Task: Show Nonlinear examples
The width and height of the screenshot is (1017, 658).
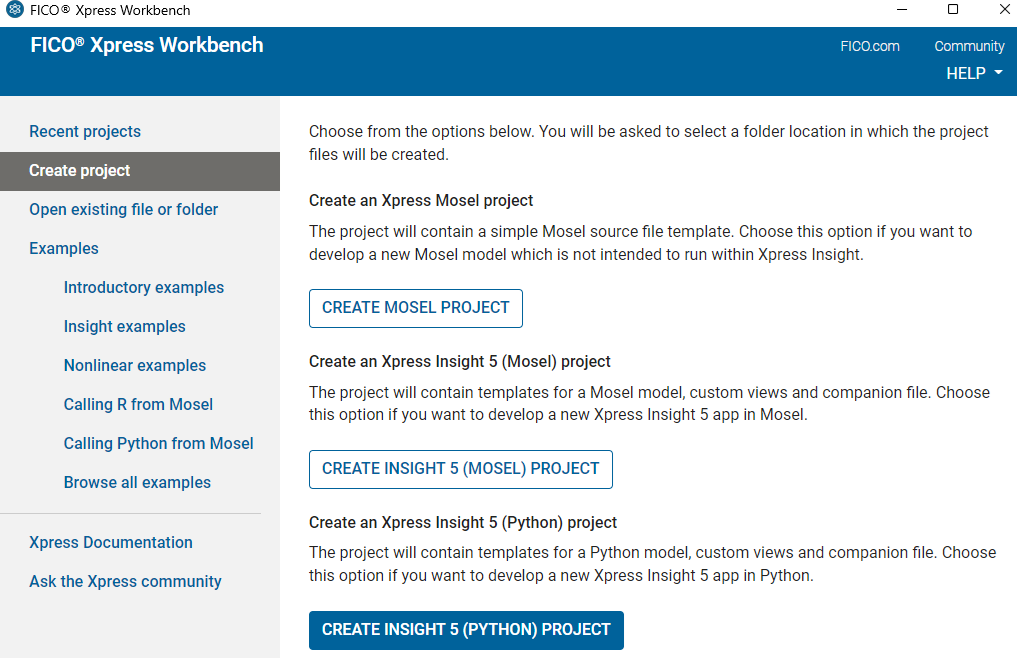Action: point(135,365)
